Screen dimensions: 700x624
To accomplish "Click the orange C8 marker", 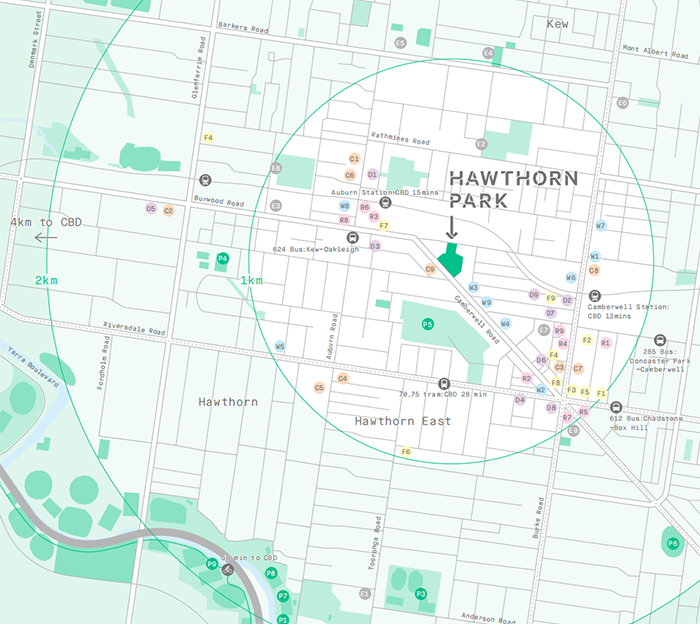I will pos(594,270).
